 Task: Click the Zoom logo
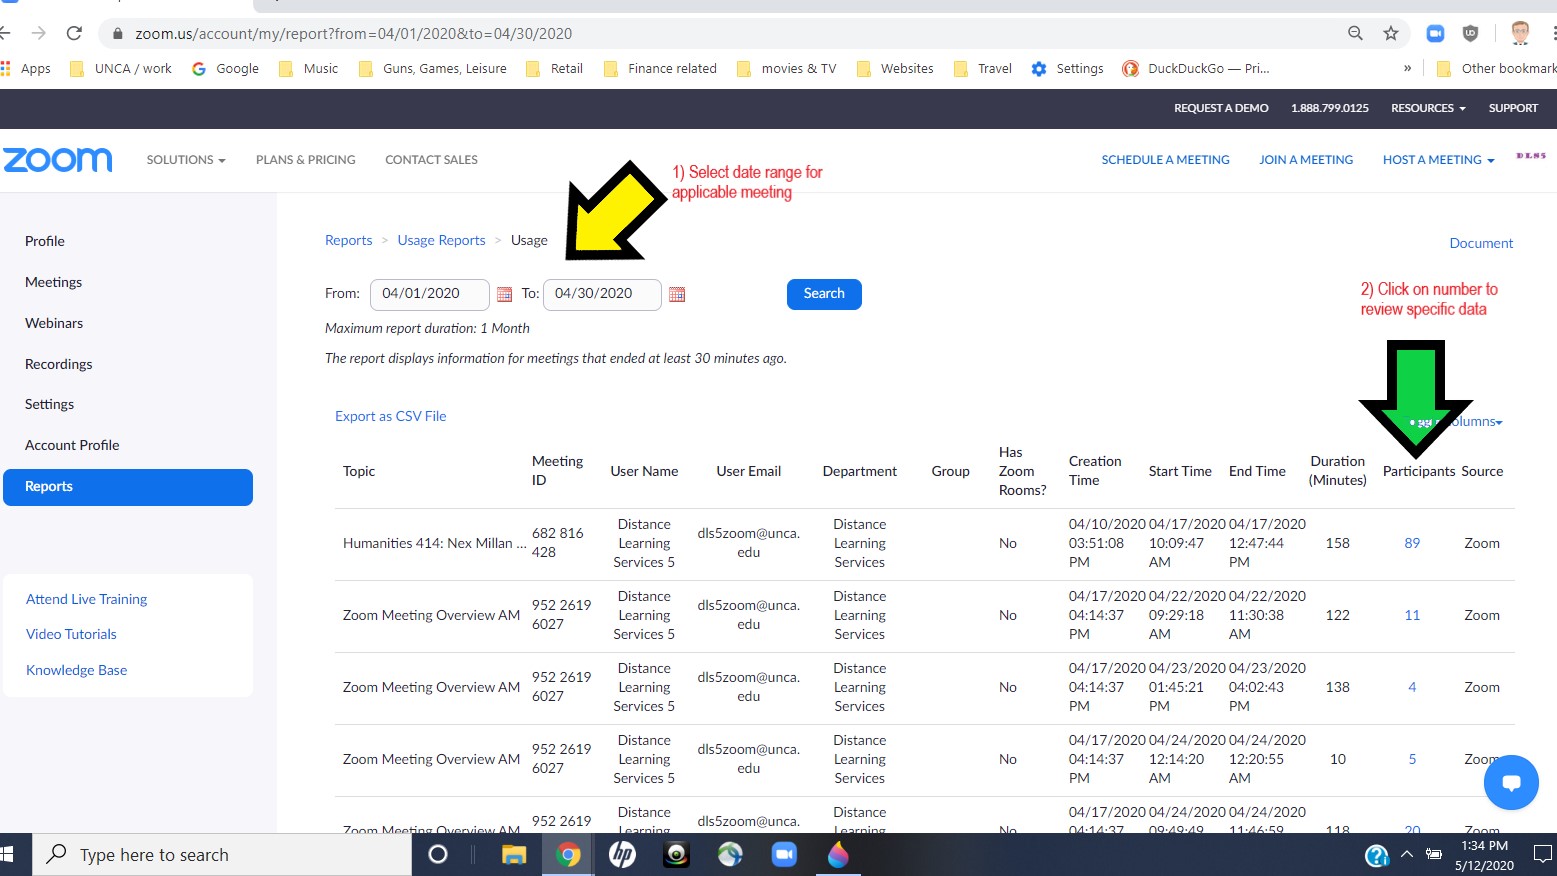(58, 160)
